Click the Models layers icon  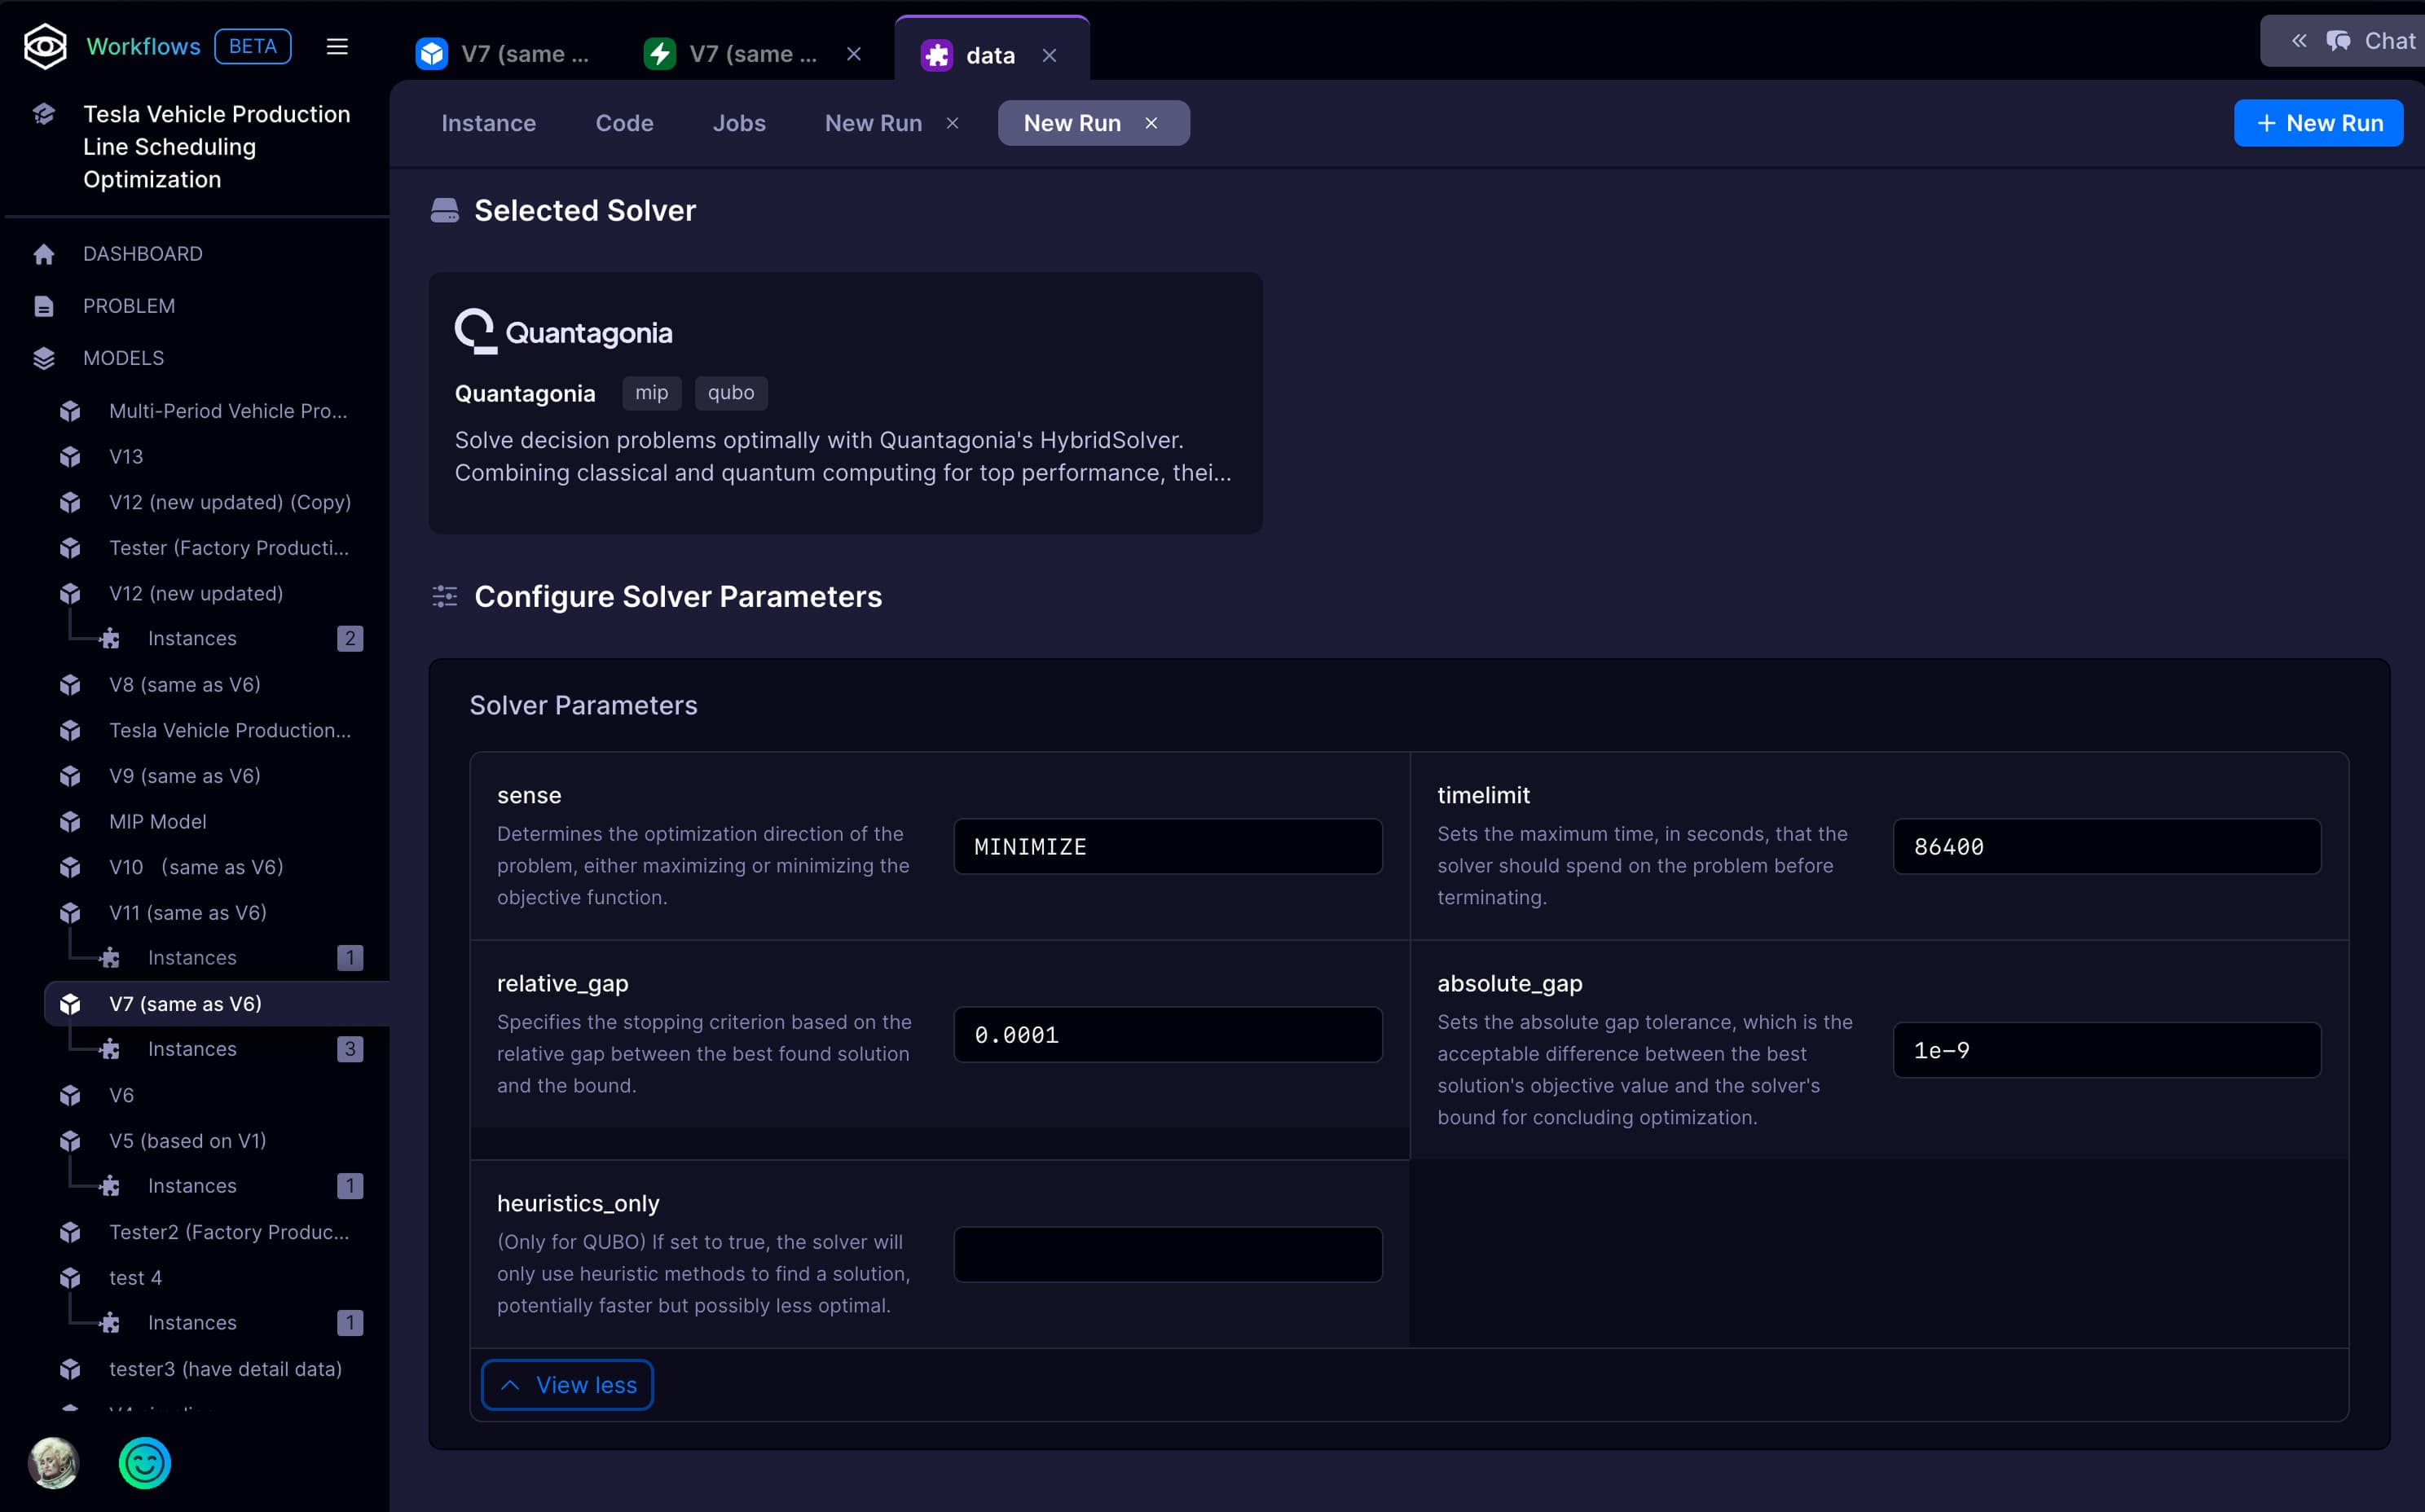pyautogui.click(x=44, y=358)
